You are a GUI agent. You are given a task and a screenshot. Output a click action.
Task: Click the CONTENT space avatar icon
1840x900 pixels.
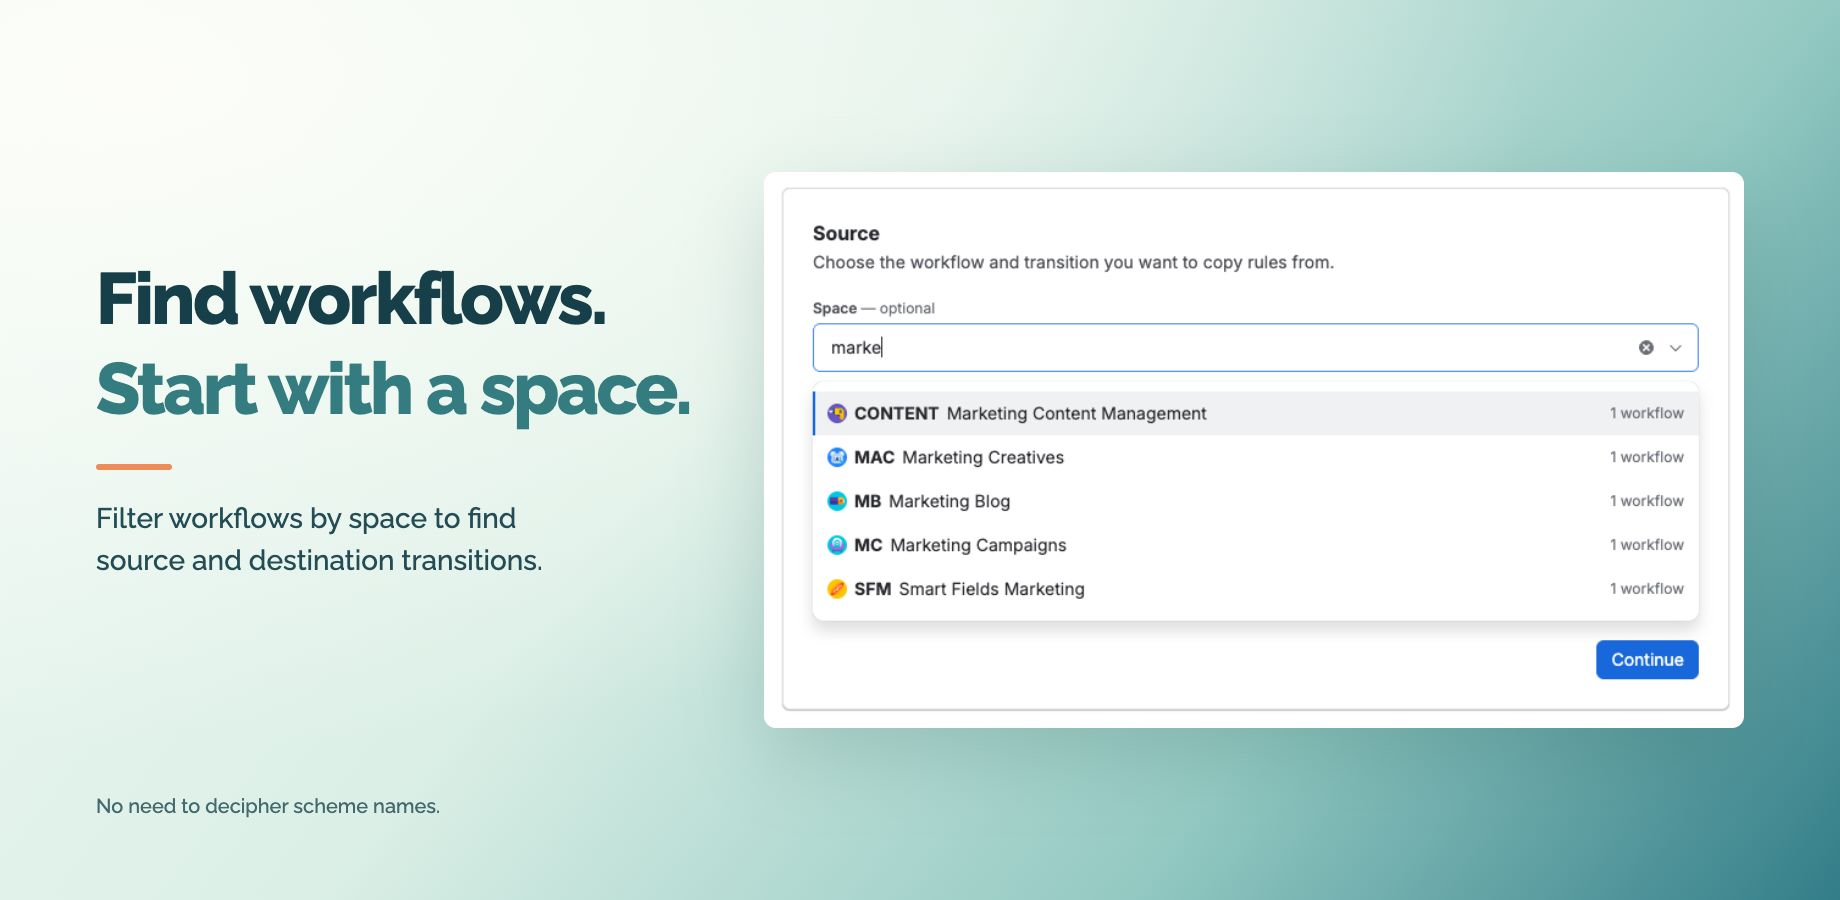(x=837, y=413)
